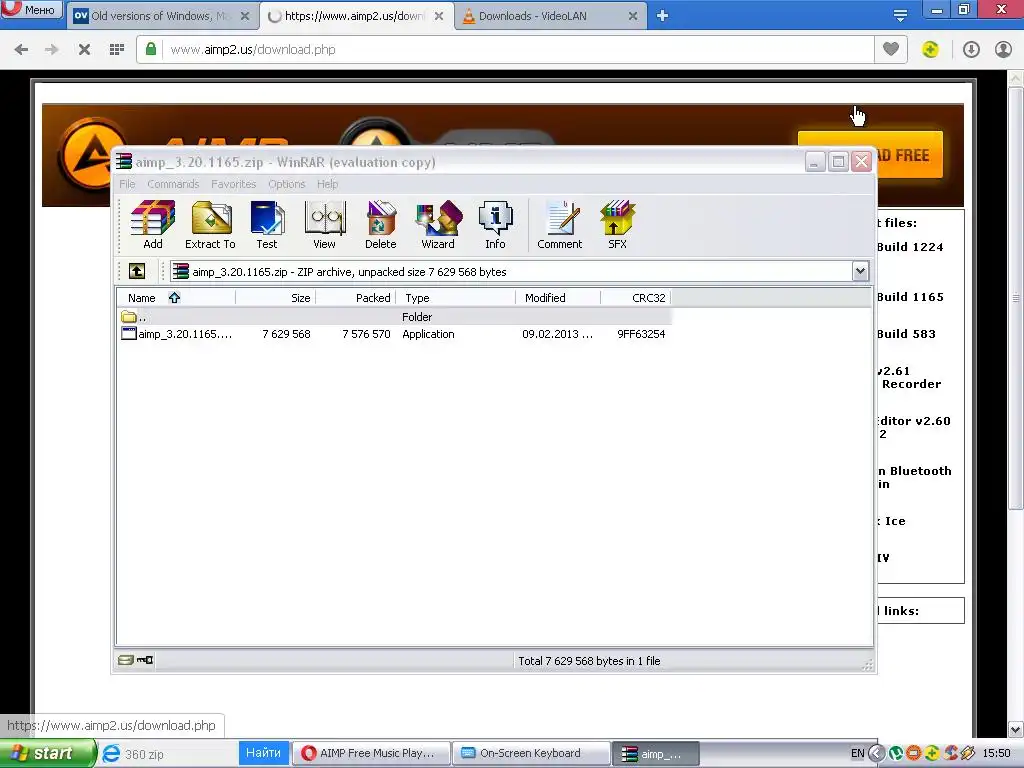Expand the archive path dropdown
The height and width of the screenshot is (768, 1024).
(860, 271)
